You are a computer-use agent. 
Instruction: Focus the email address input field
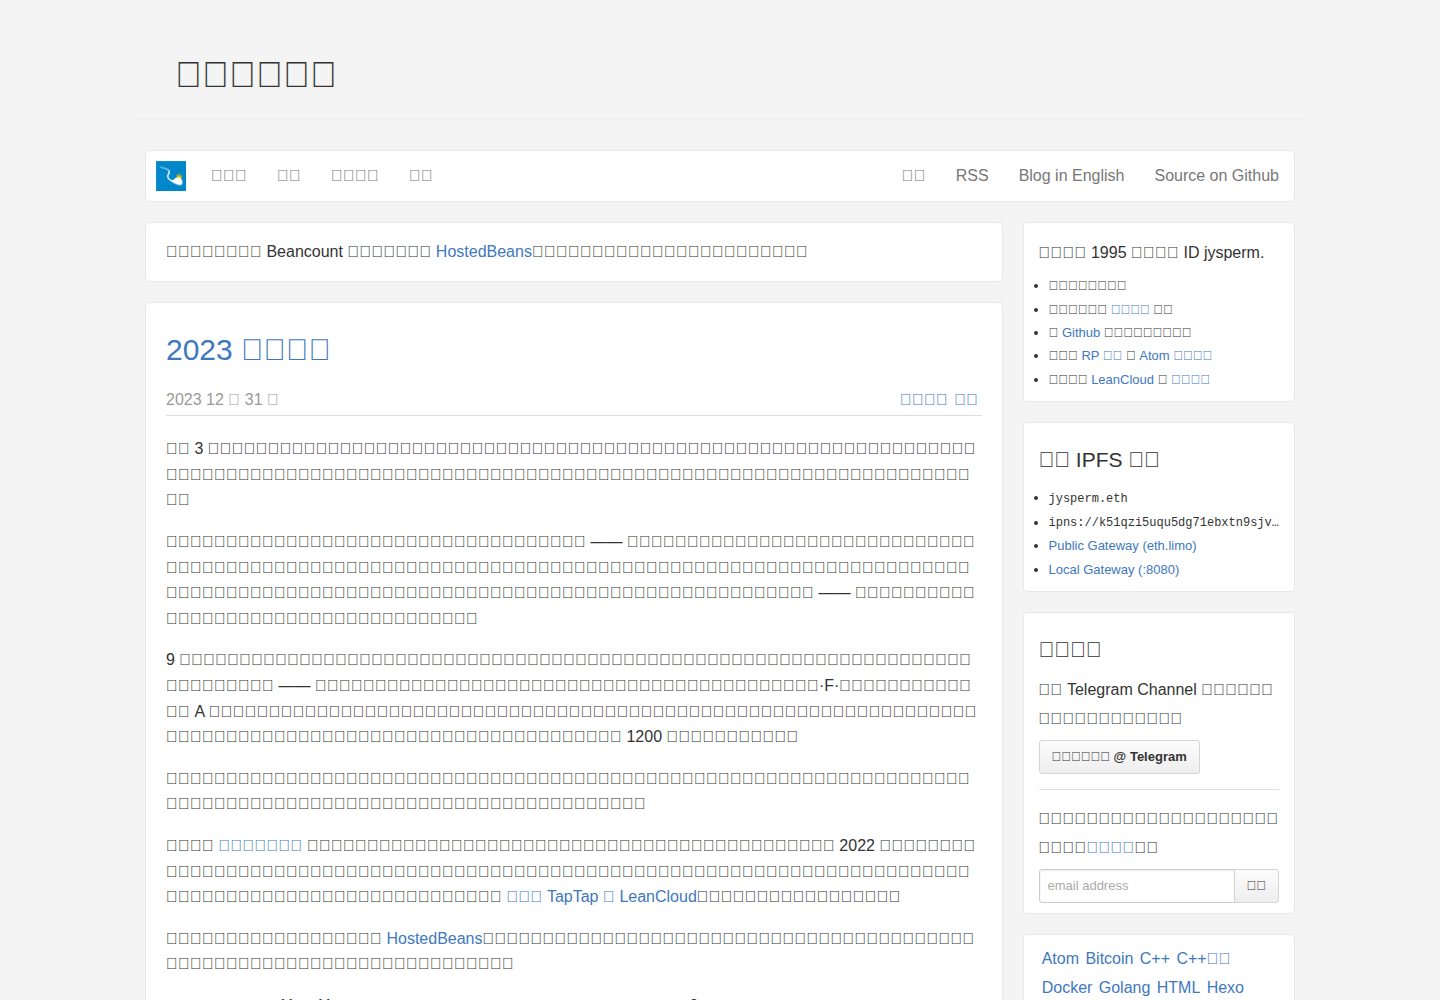coord(1137,886)
